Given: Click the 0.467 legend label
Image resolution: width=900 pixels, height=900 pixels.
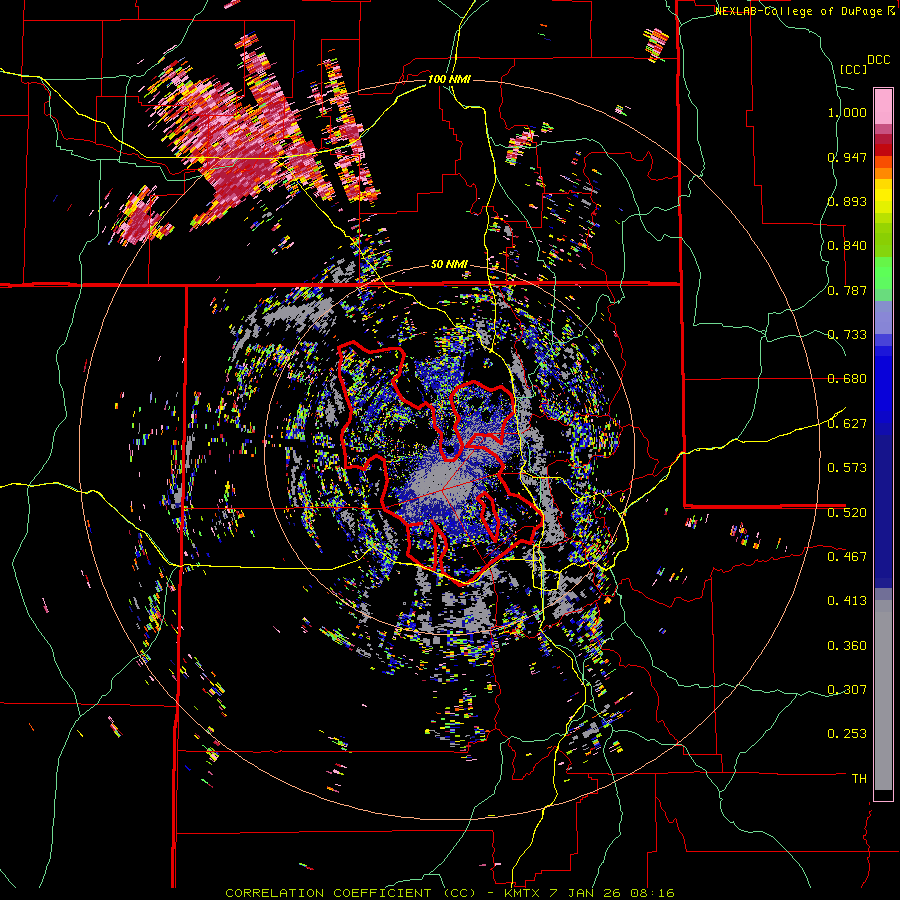Looking at the screenshot, I should click(847, 556).
